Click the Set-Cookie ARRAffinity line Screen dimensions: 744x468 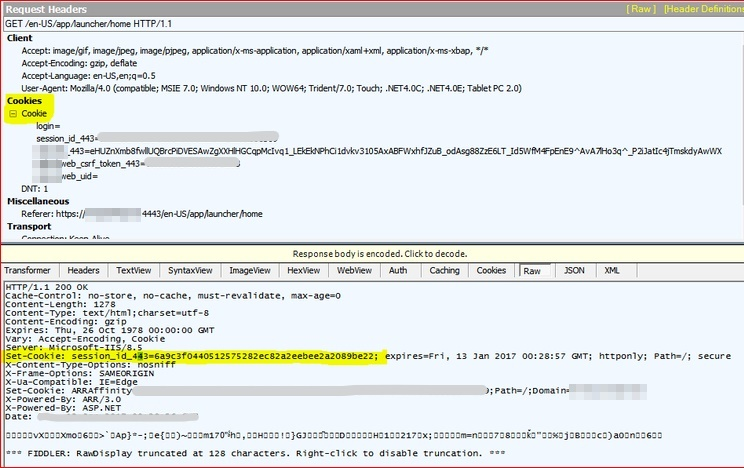tap(326, 391)
